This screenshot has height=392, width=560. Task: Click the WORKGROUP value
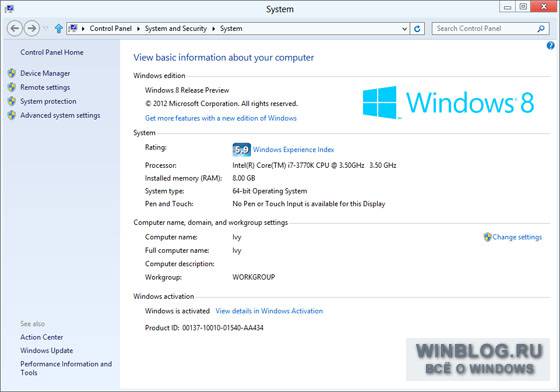[x=254, y=277]
